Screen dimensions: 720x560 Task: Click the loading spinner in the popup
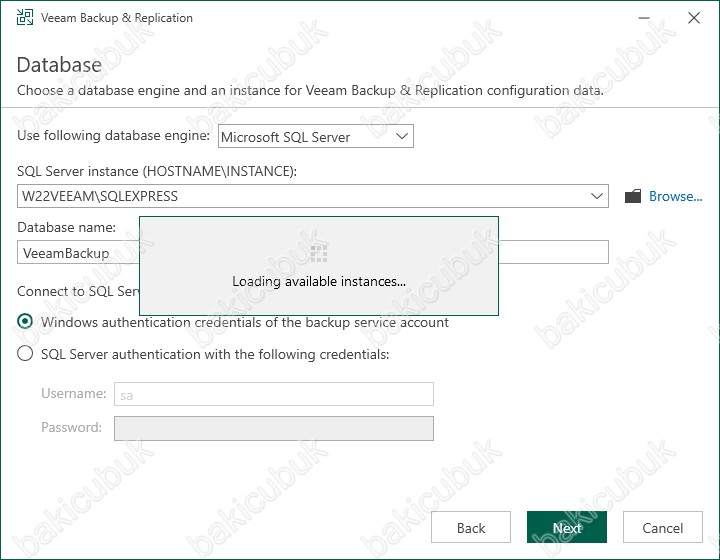click(x=319, y=253)
